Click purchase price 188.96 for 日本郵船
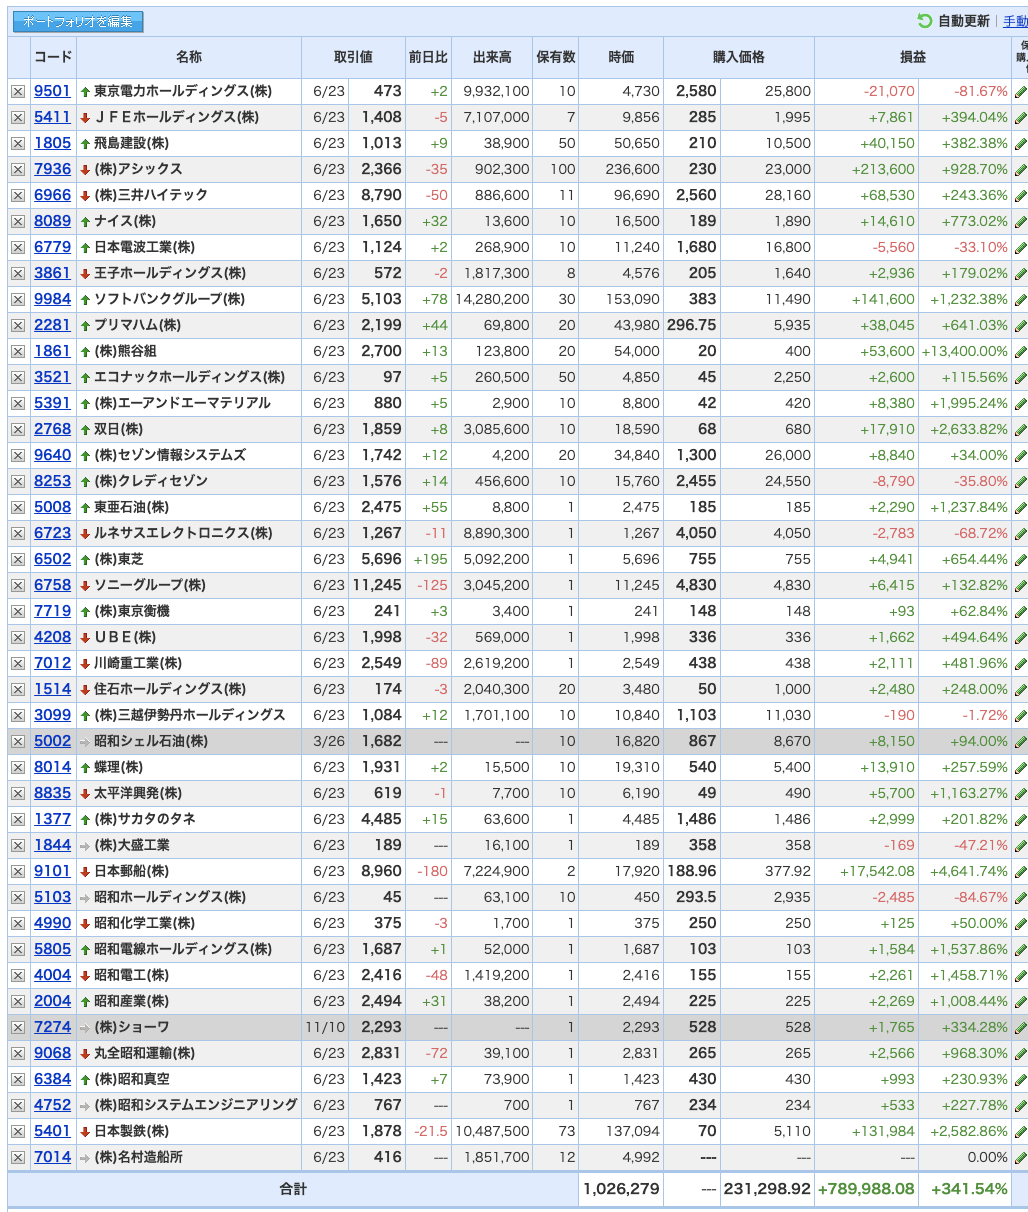The width and height of the screenshot is (1028, 1212). (x=692, y=871)
